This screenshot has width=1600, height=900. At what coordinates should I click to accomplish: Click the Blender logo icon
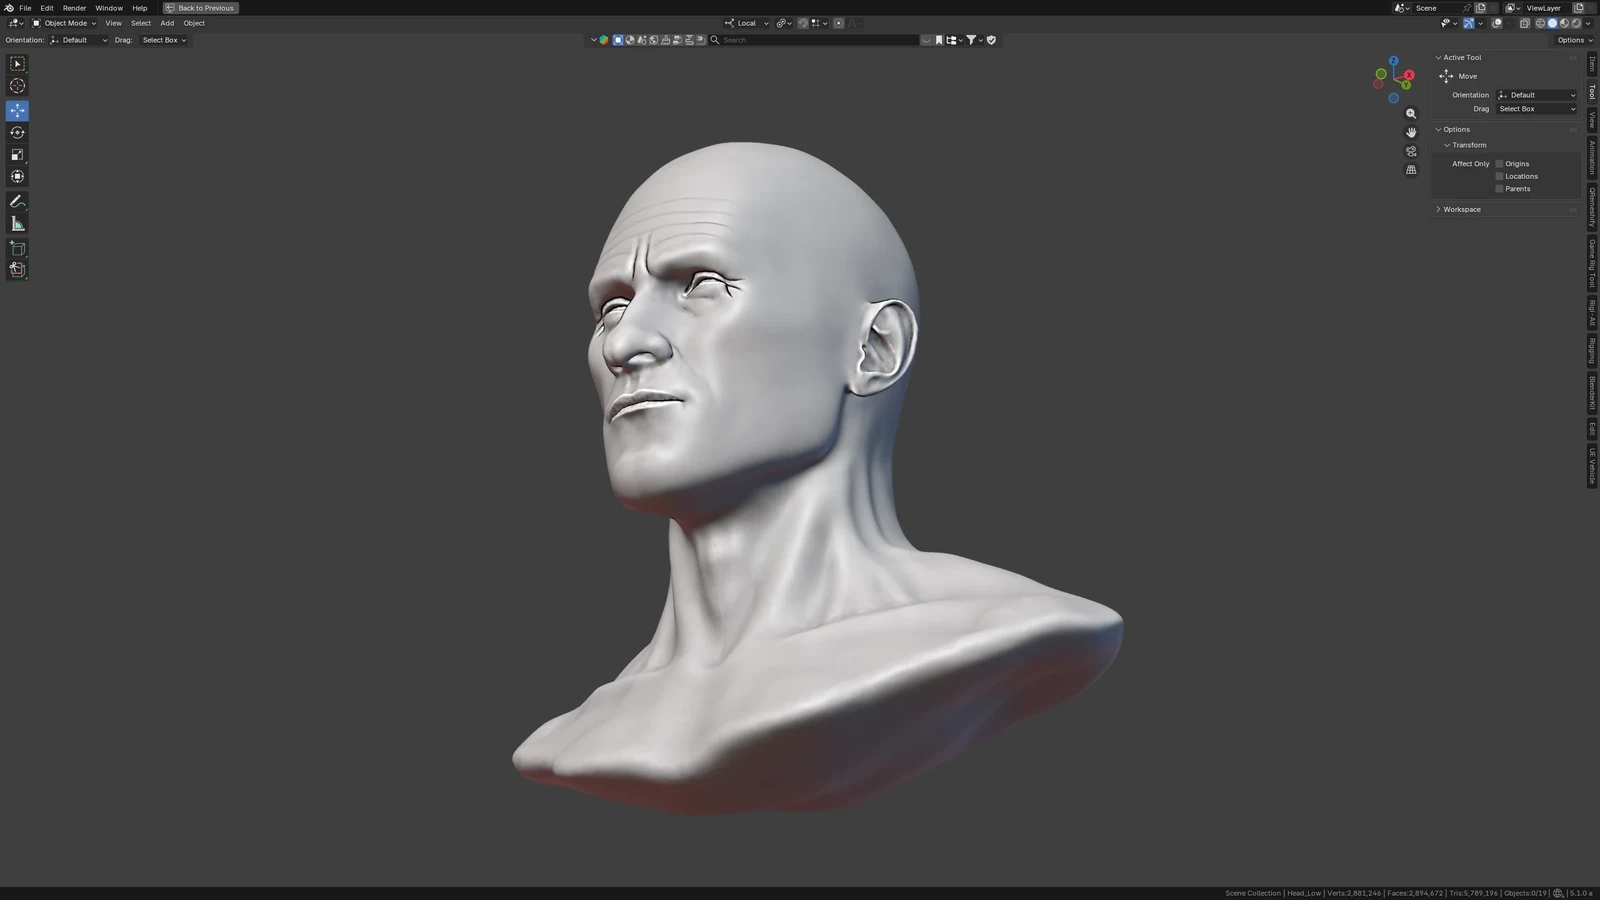click(9, 8)
